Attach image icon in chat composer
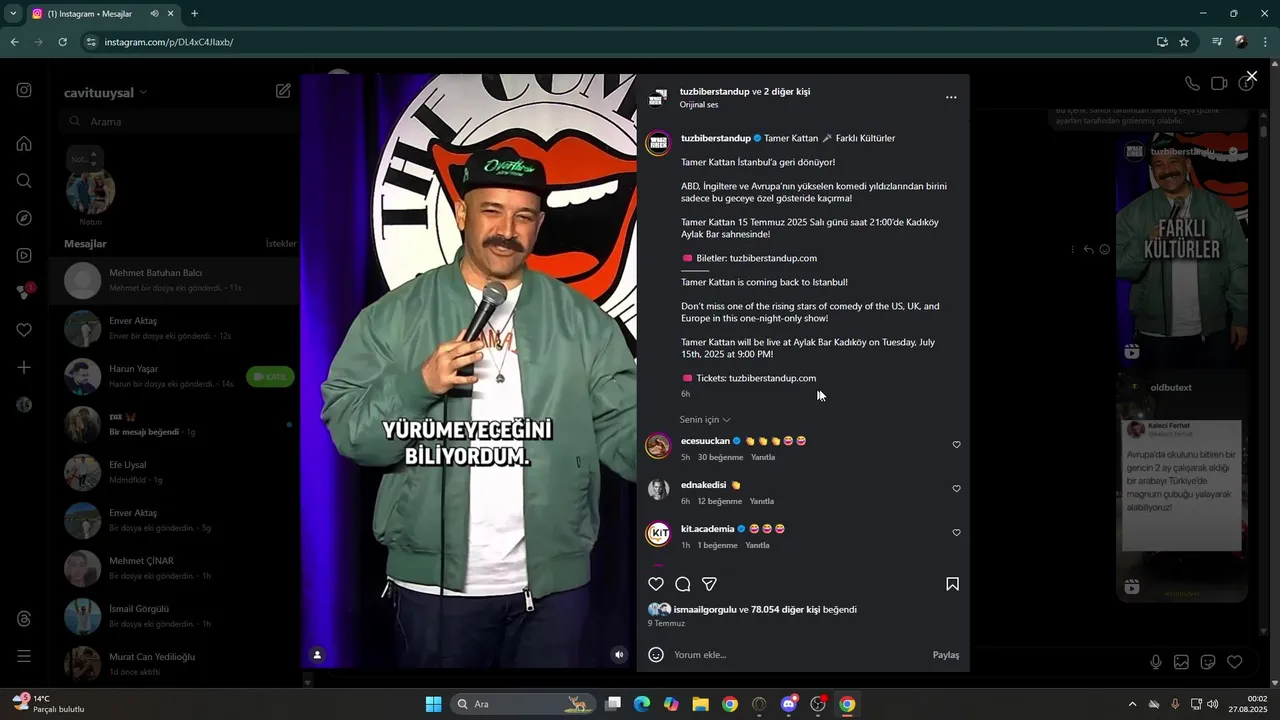The height and width of the screenshot is (720, 1280). 1182,662
